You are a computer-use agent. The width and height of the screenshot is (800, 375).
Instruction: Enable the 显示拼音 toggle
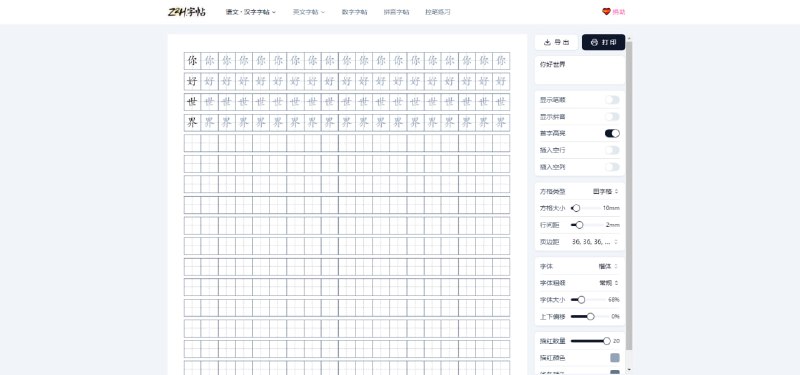click(612, 117)
